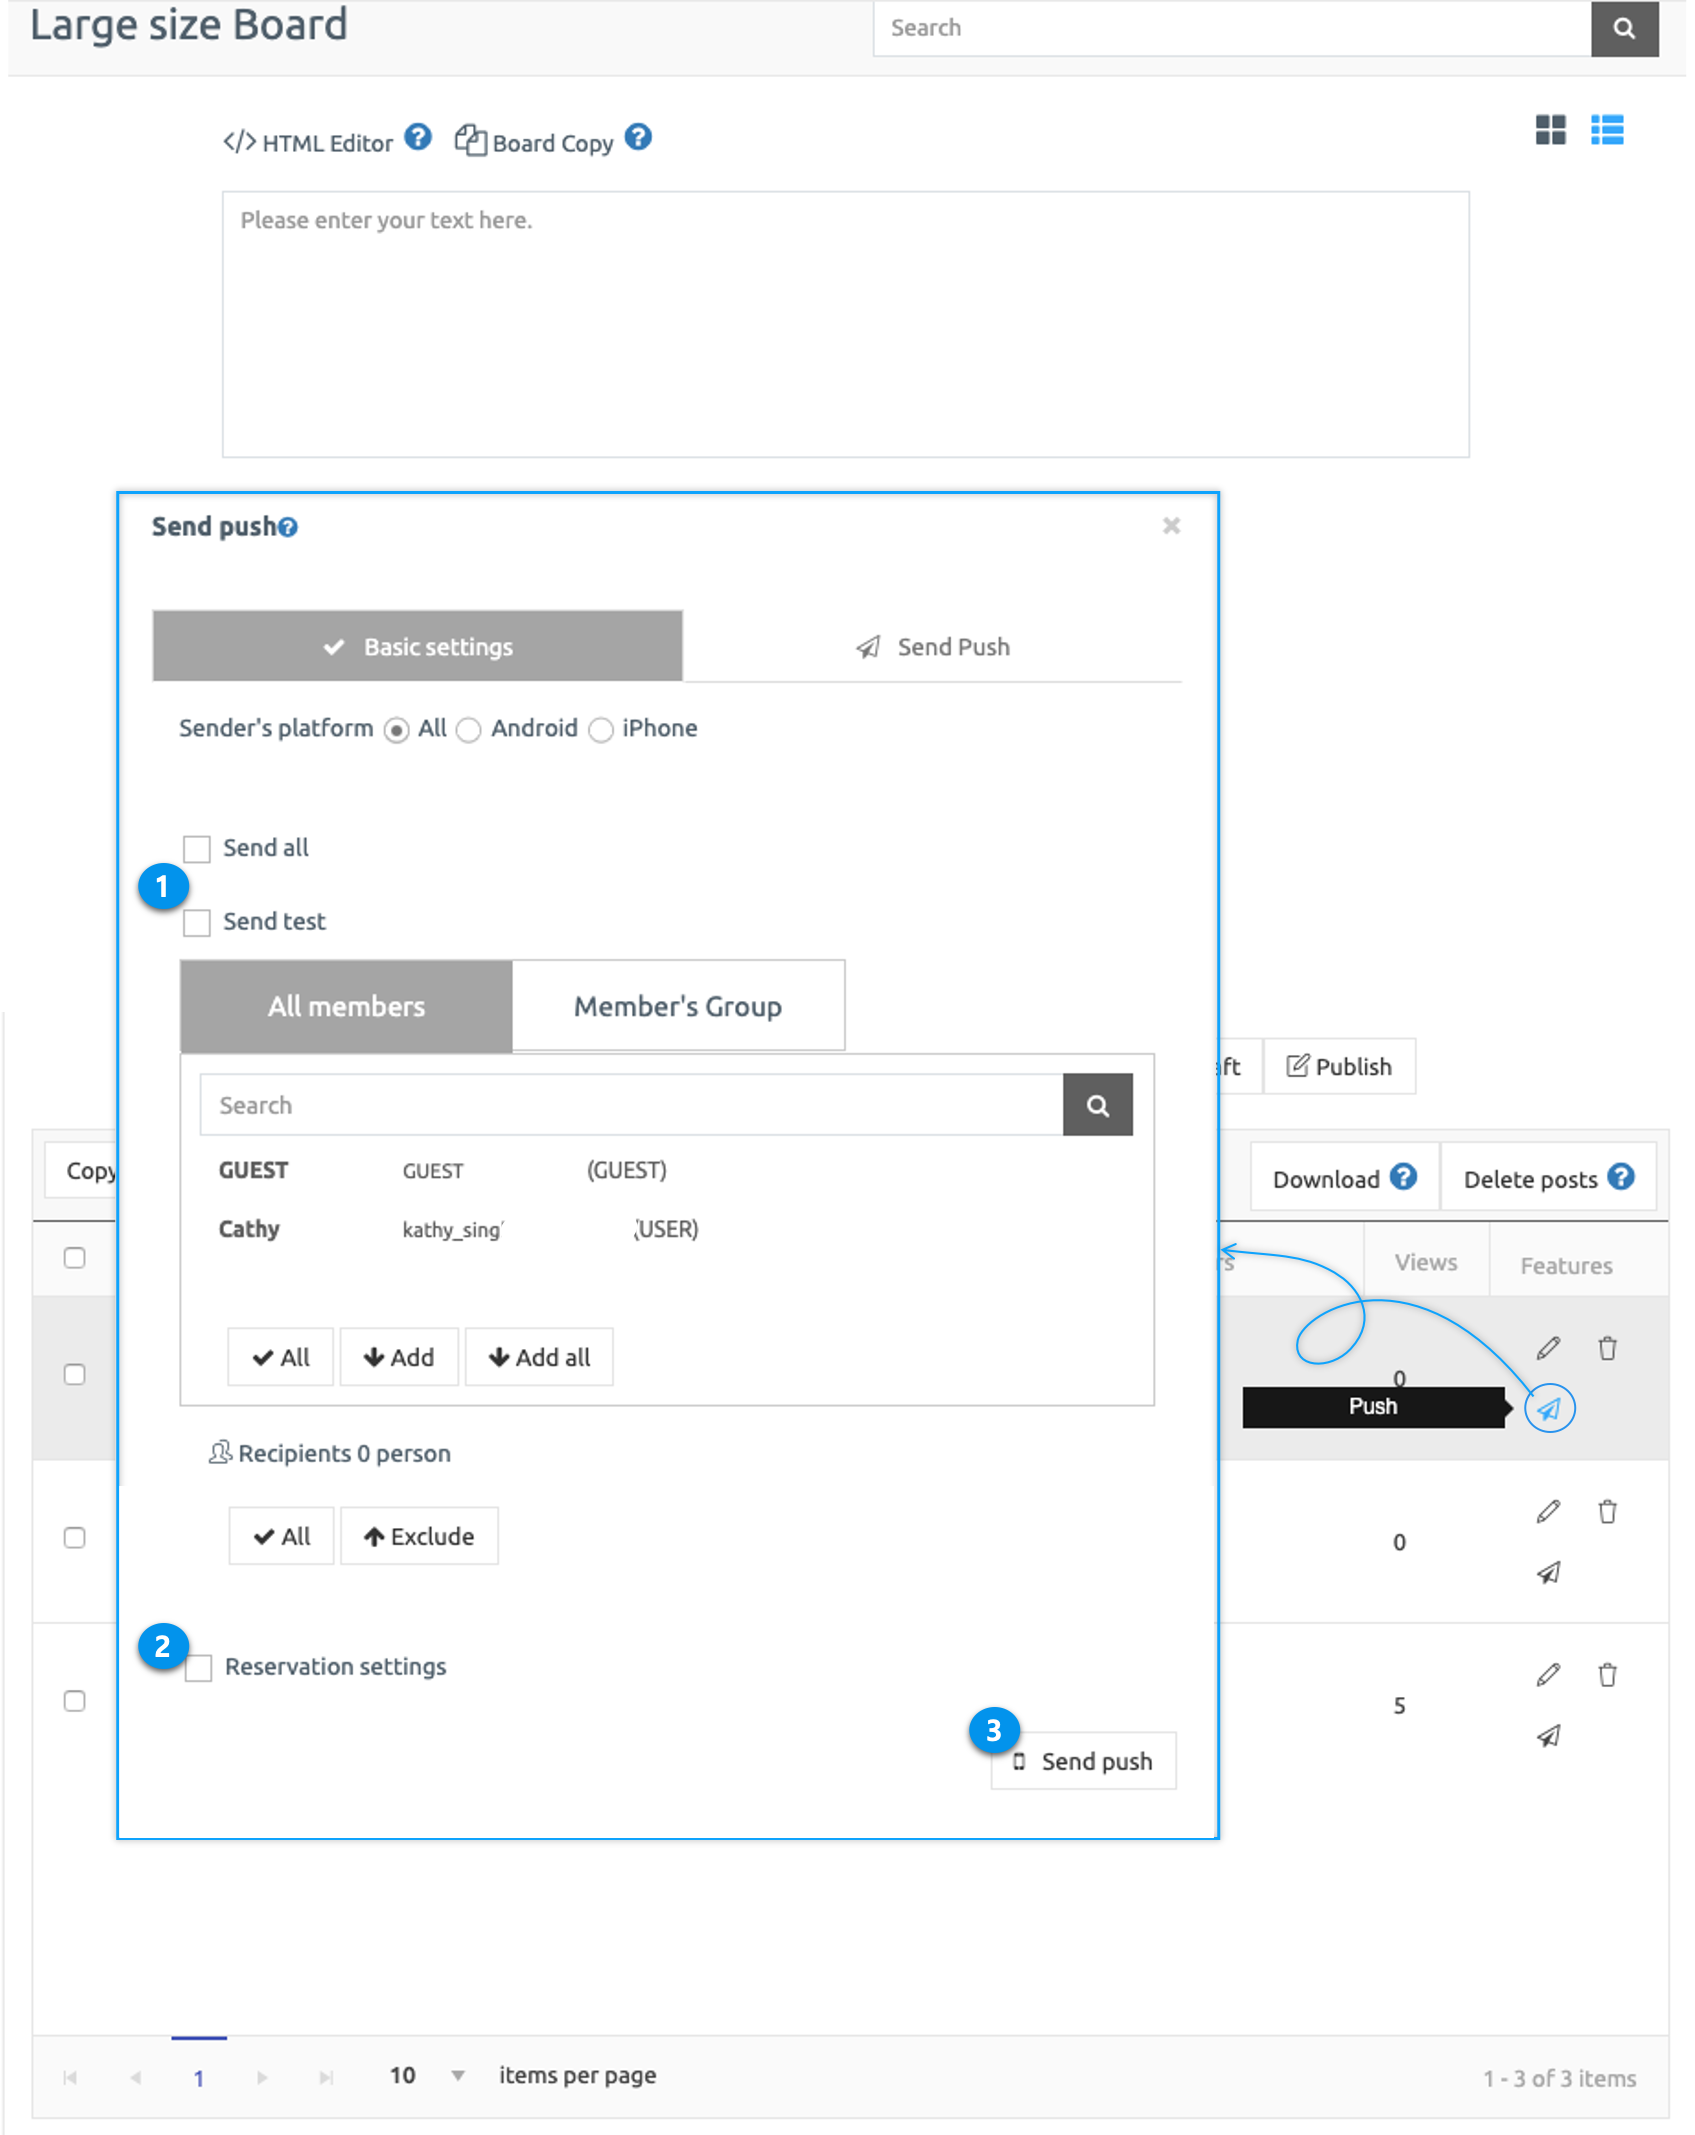
Task: Enable Reservation settings checkbox
Action: pyautogui.click(x=199, y=1668)
